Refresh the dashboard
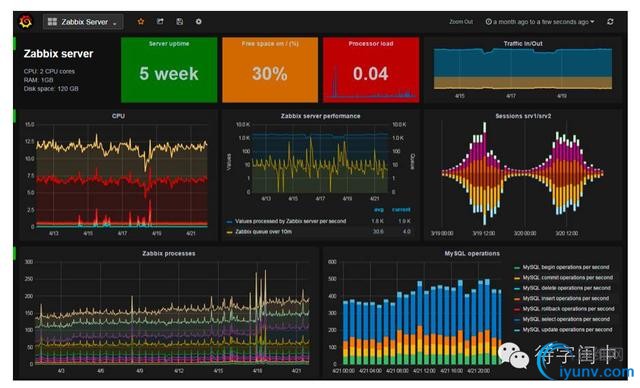The height and width of the screenshot is (388, 640). coord(610,22)
